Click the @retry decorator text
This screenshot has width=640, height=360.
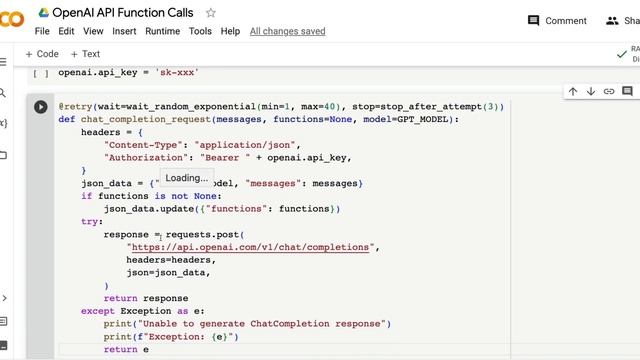point(76,107)
